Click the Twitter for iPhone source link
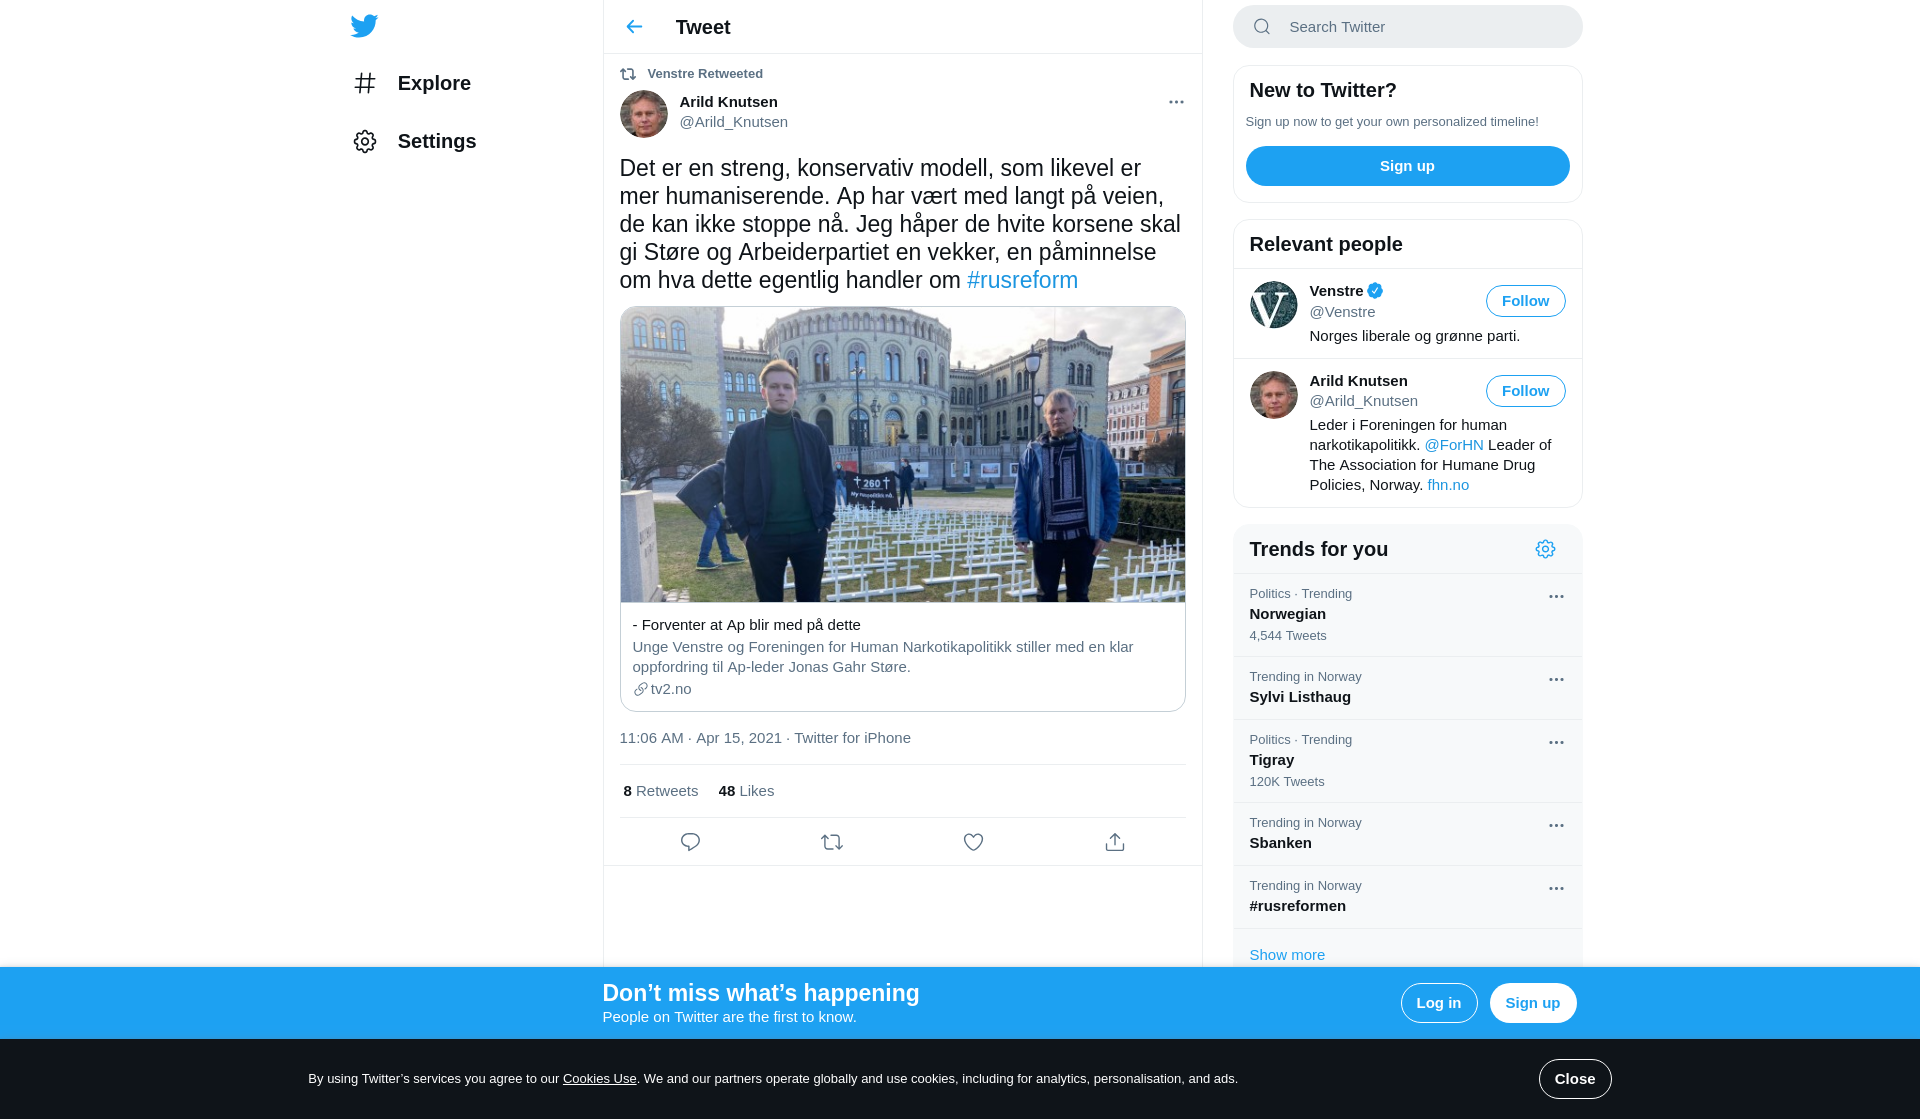The image size is (1920, 1119). (852, 738)
